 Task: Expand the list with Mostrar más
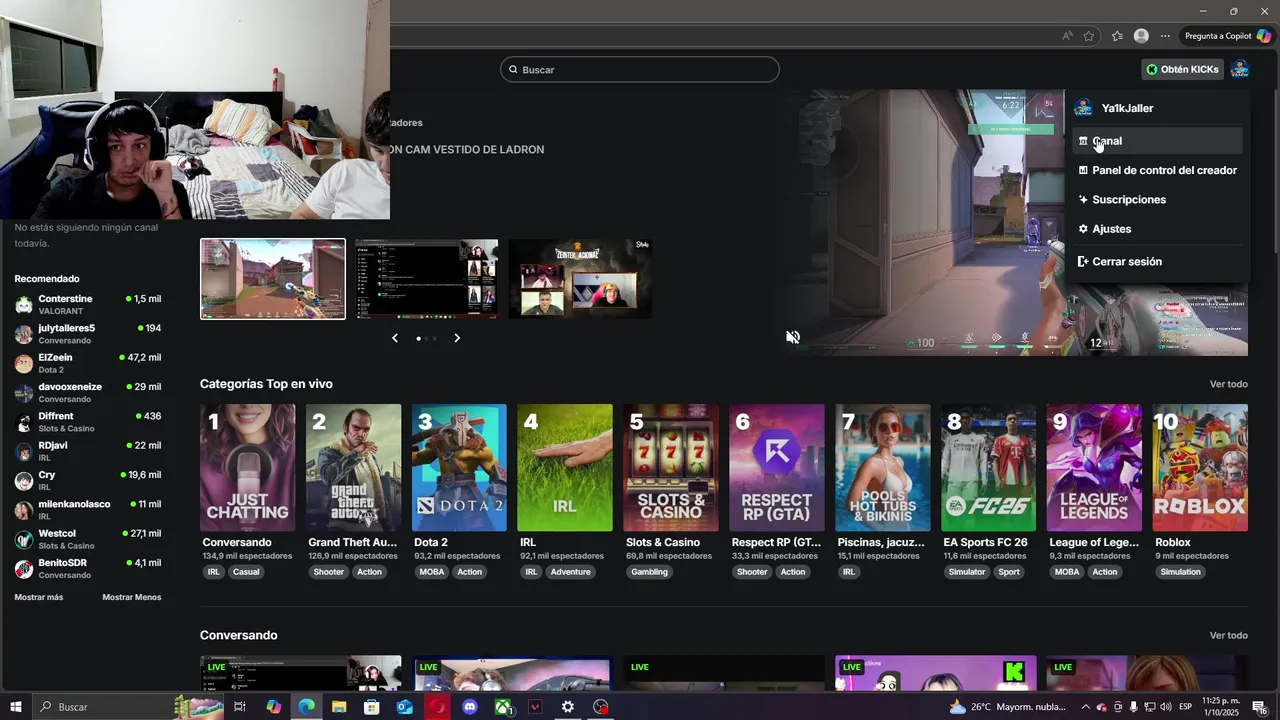[x=39, y=597]
